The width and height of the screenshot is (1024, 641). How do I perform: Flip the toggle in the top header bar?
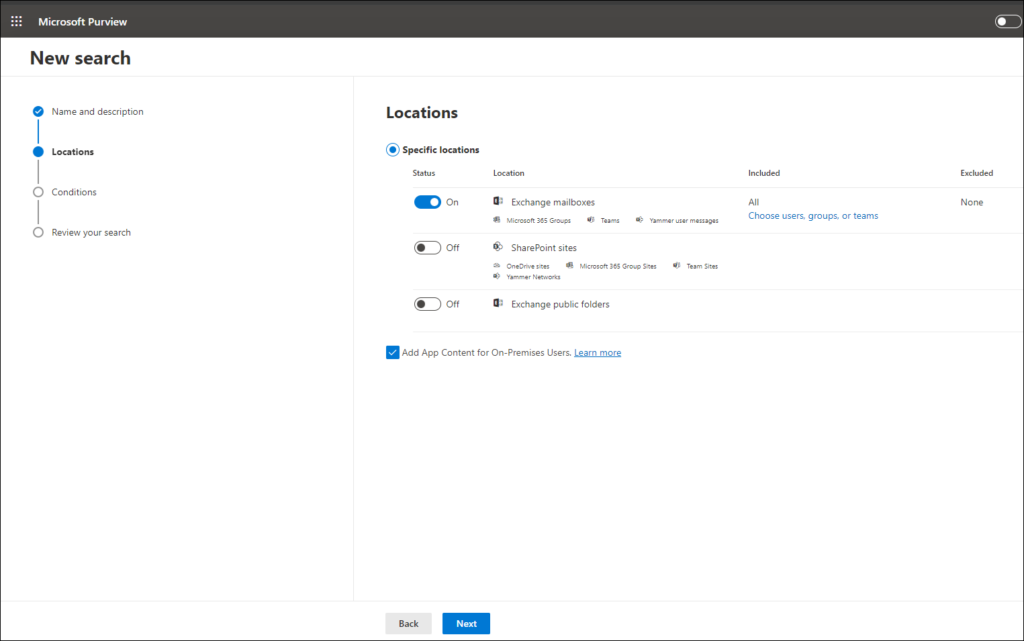pyautogui.click(x=1007, y=22)
